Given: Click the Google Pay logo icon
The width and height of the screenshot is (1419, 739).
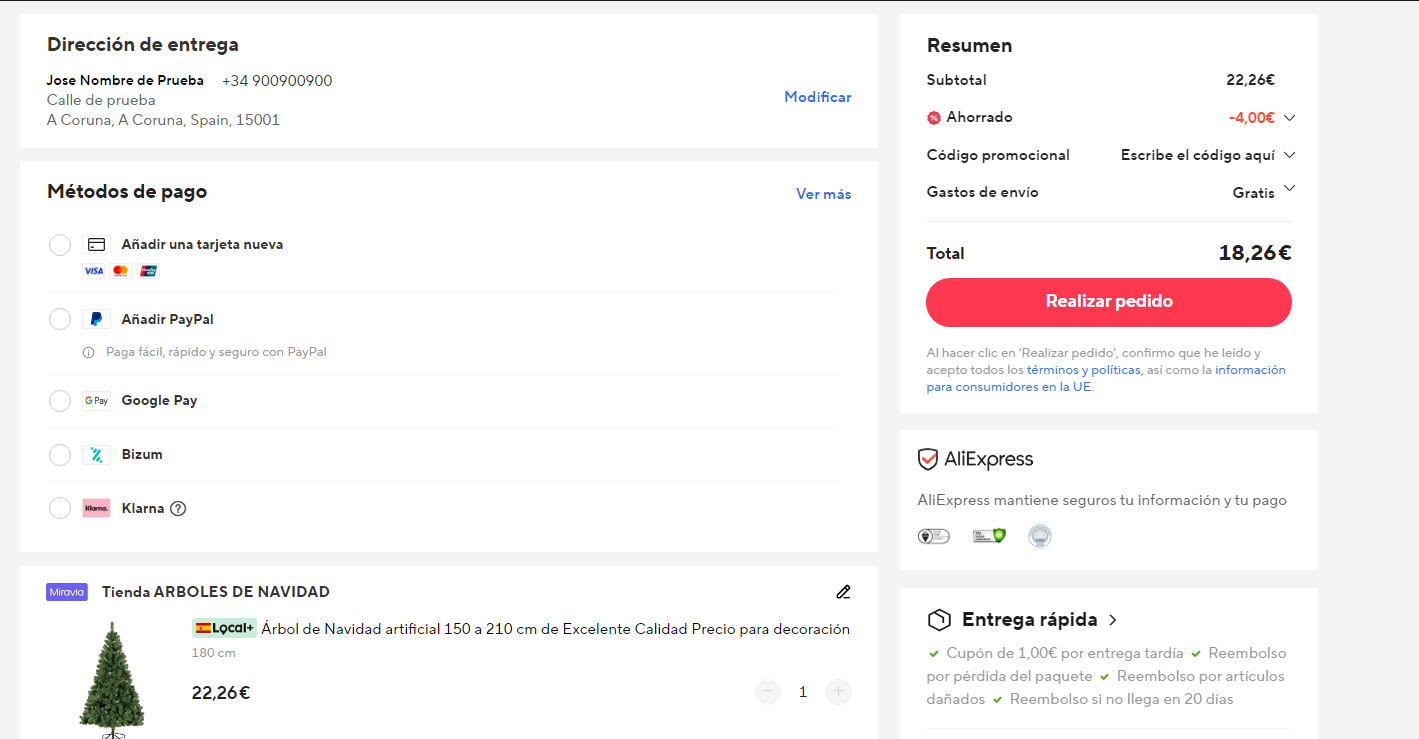Looking at the screenshot, I should pos(96,401).
